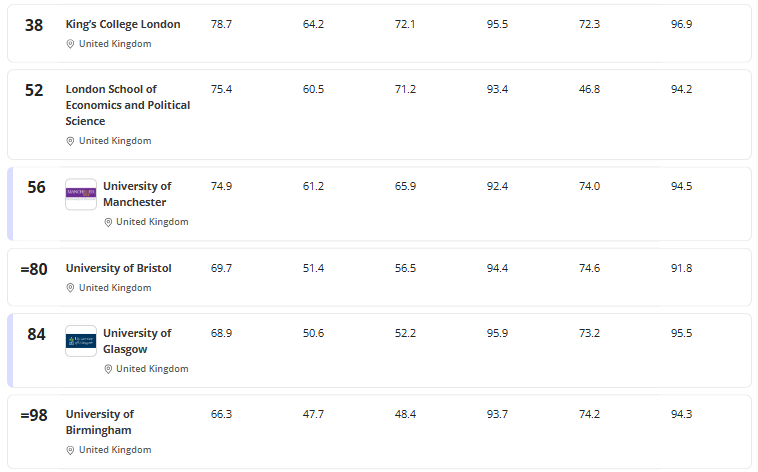
Task: Click the 46.8 score in the LSE row
Action: (x=590, y=89)
